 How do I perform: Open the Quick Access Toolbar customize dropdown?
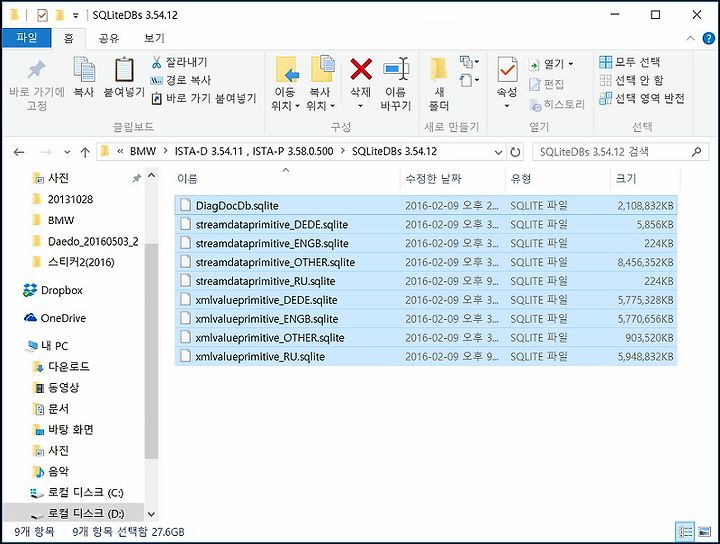tap(76, 16)
